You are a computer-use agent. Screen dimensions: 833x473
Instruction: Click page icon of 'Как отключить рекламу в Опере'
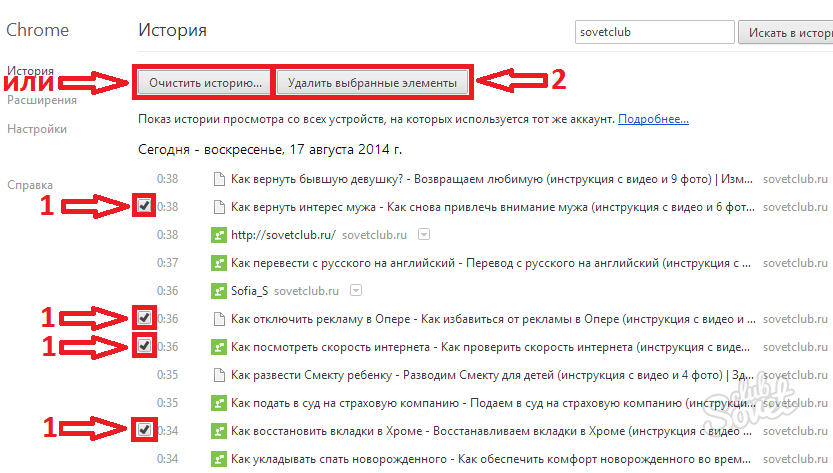(x=219, y=319)
